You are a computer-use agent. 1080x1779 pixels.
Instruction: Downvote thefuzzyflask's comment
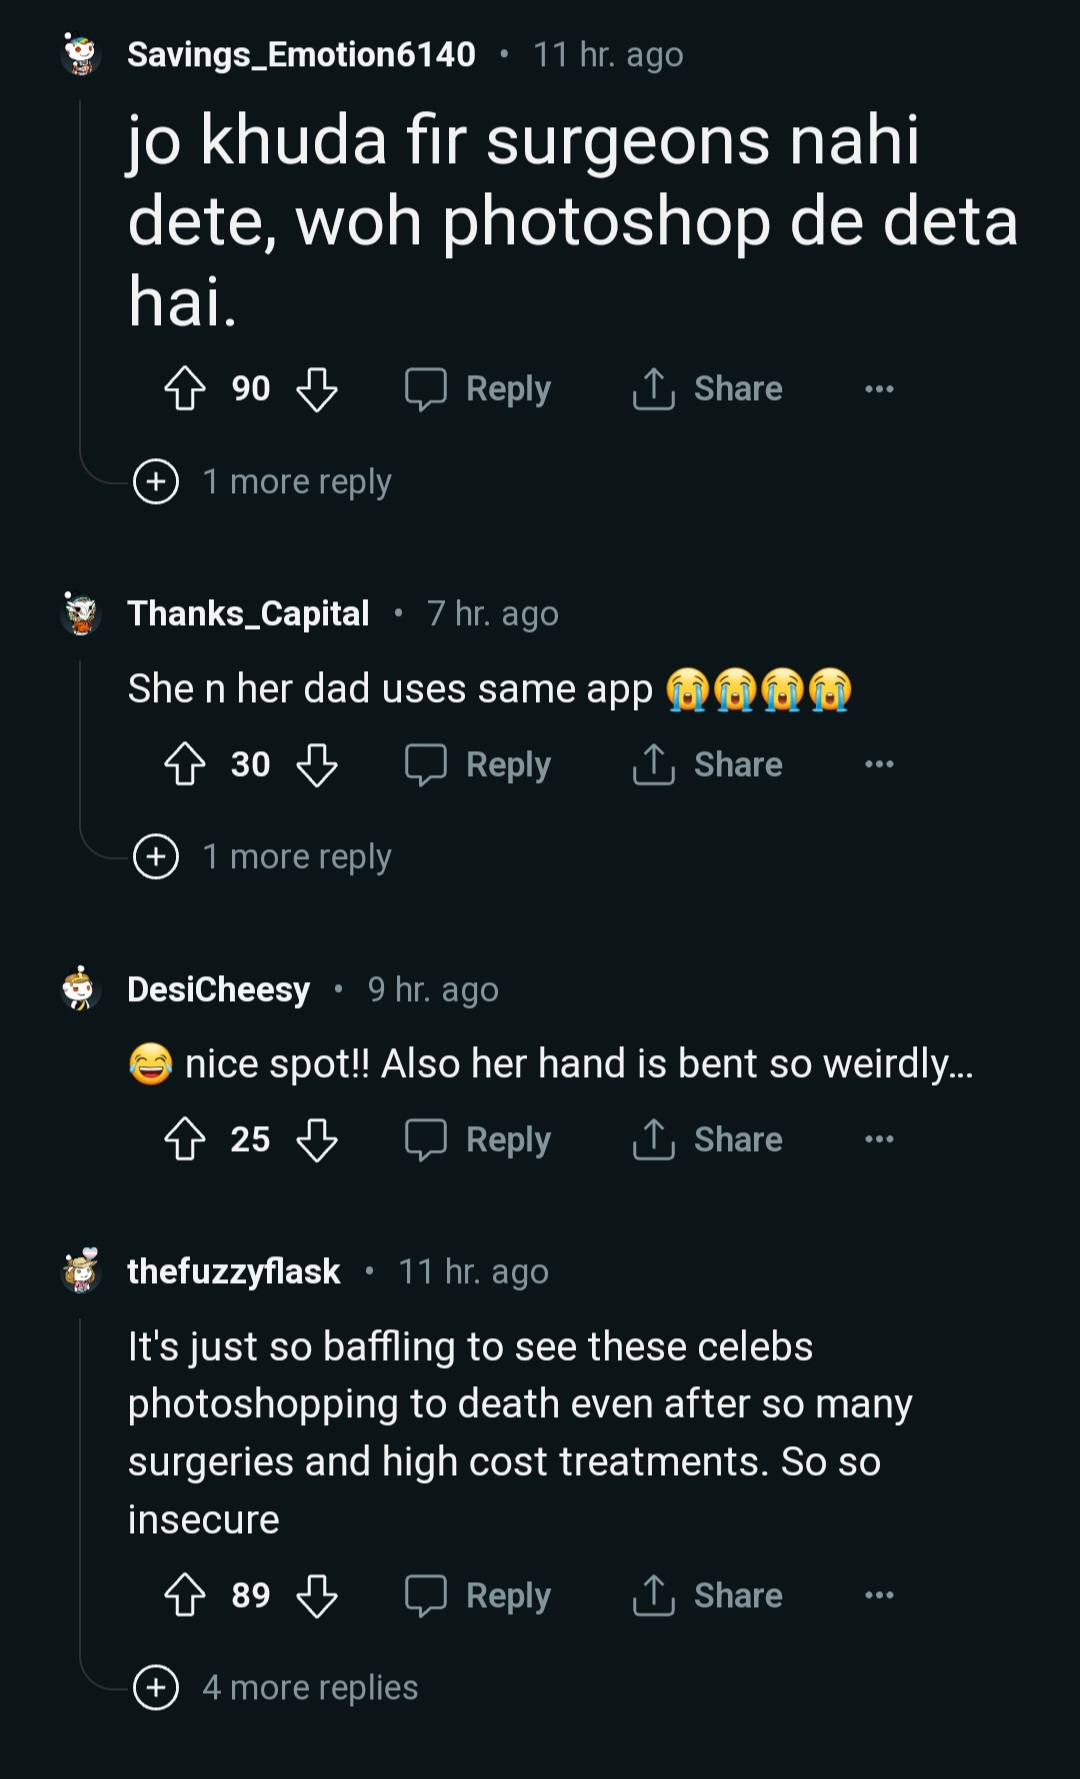click(x=317, y=1596)
